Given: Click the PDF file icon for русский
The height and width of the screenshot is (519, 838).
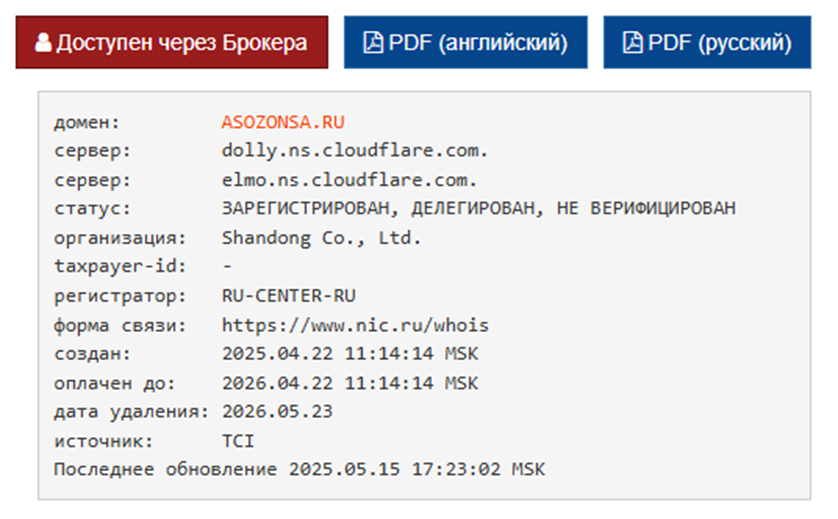Looking at the screenshot, I should click(633, 43).
